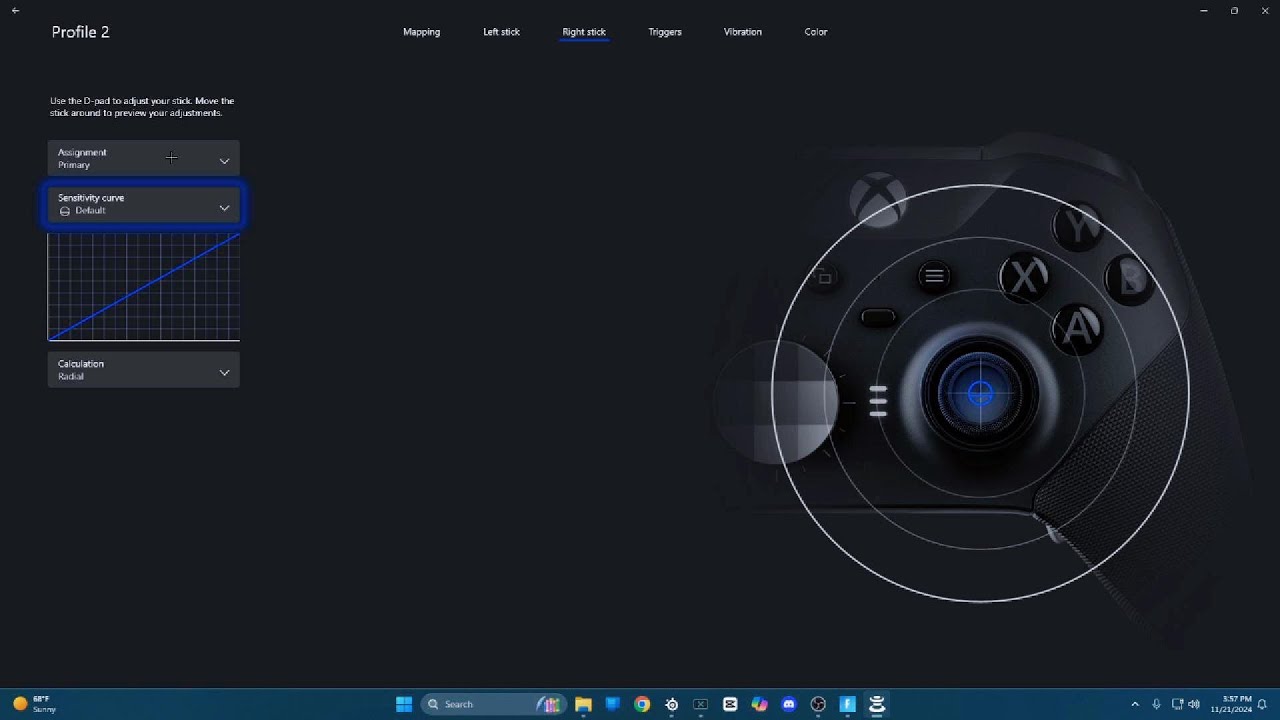Open OBS Studio from the taskbar

coord(818,704)
